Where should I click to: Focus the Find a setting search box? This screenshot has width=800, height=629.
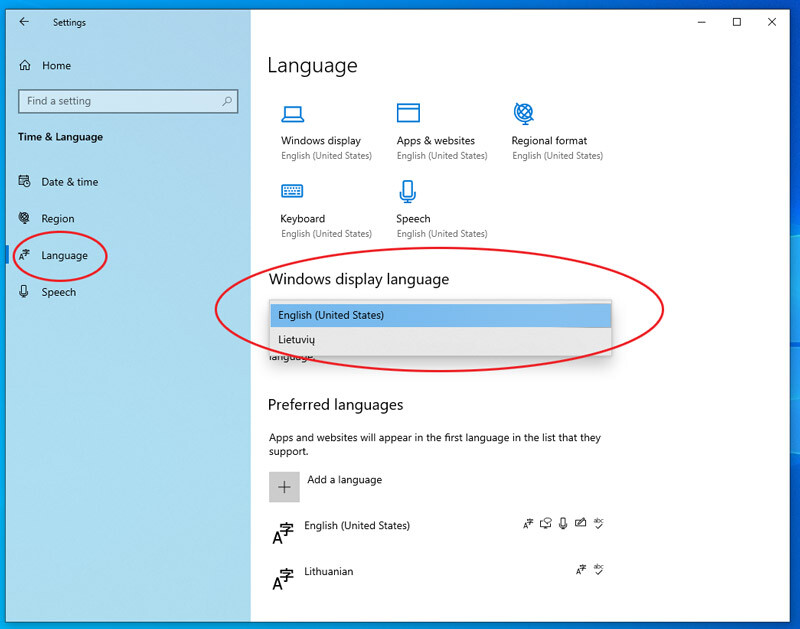coord(128,101)
